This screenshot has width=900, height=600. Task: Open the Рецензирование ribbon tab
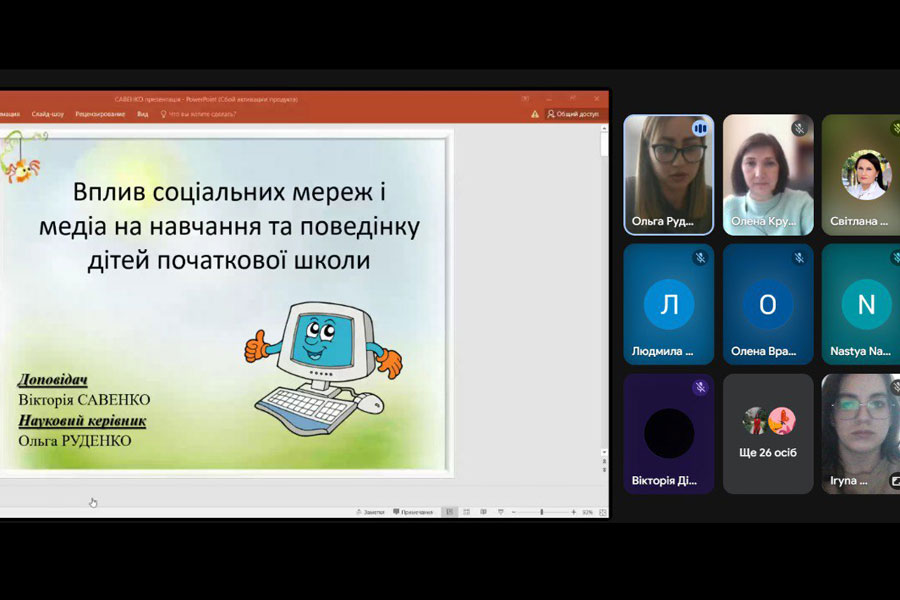point(100,114)
